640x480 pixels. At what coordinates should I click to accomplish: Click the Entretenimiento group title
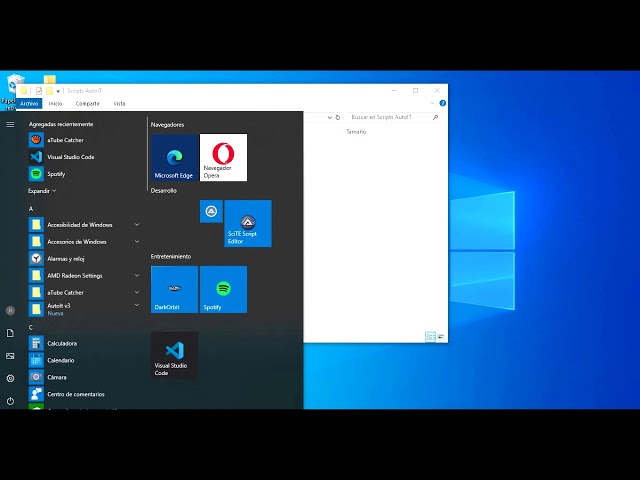[171, 256]
